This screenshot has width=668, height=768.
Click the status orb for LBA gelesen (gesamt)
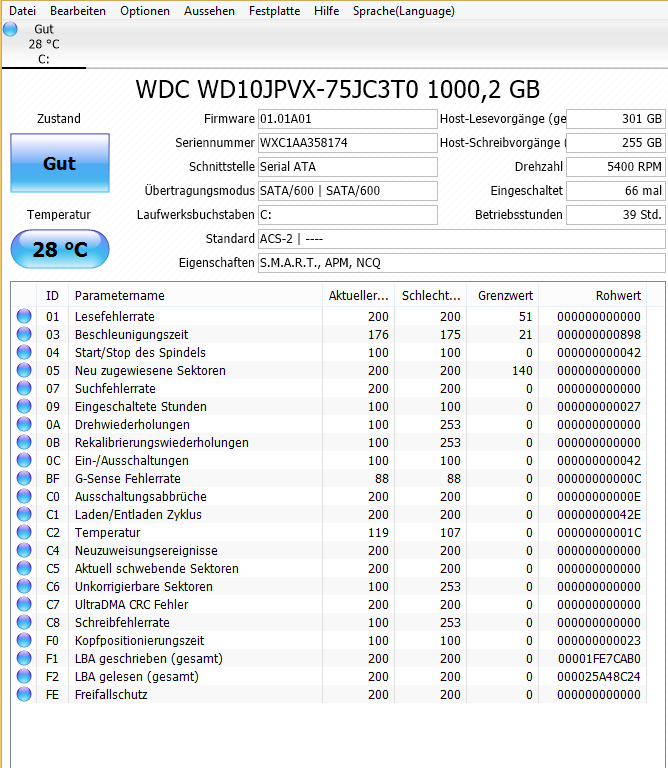pyautogui.click(x=24, y=676)
